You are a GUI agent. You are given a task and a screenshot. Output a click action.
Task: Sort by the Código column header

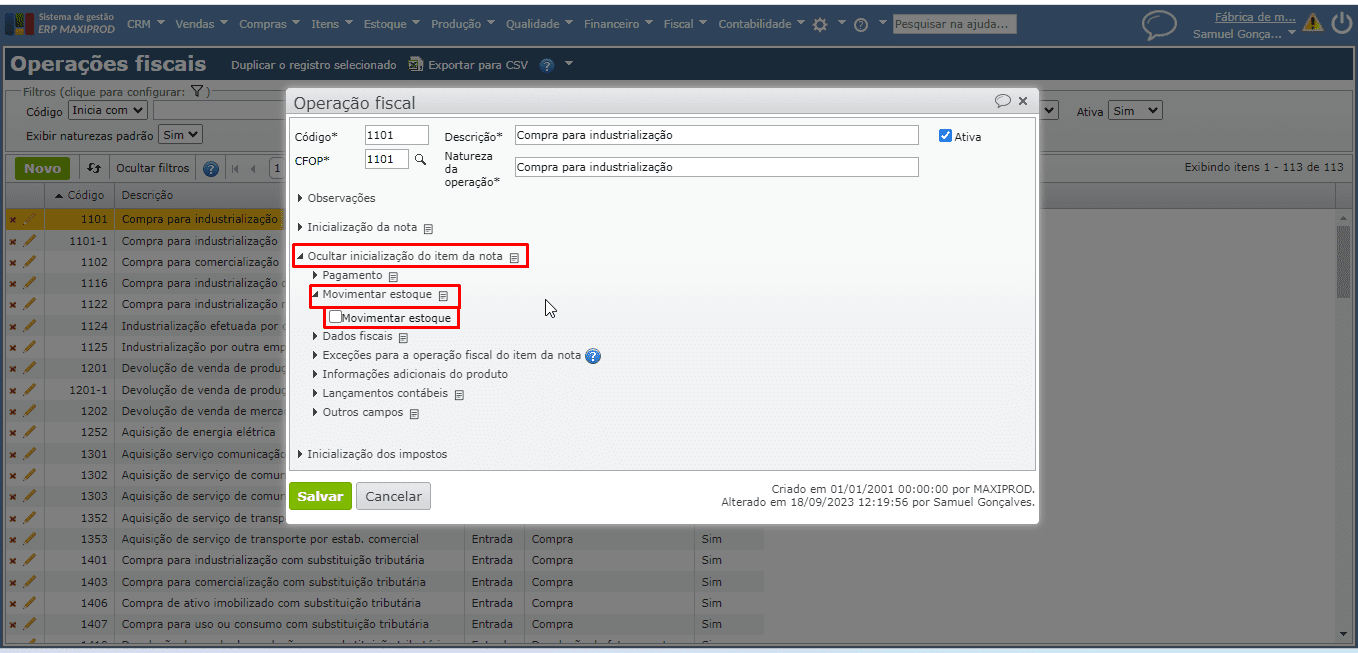(80, 195)
